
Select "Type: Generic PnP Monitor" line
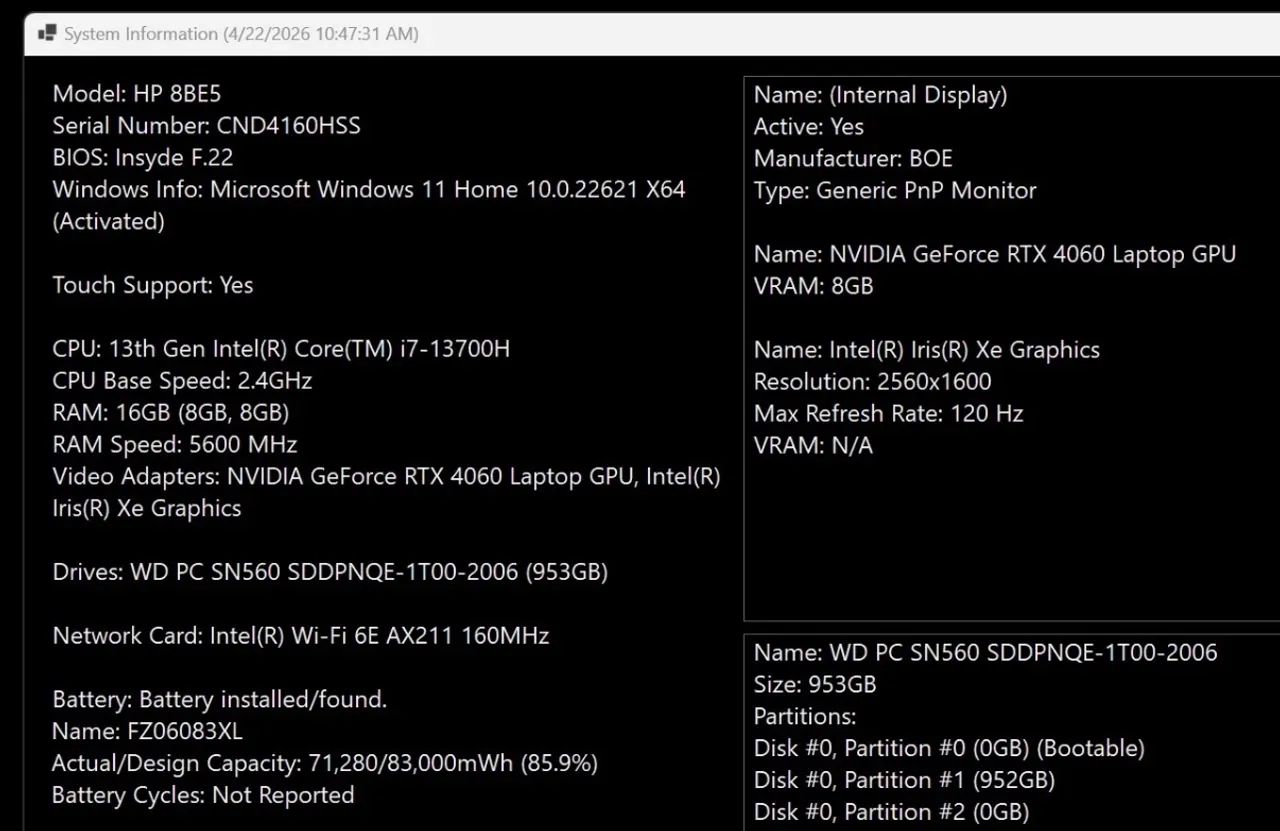[895, 191]
